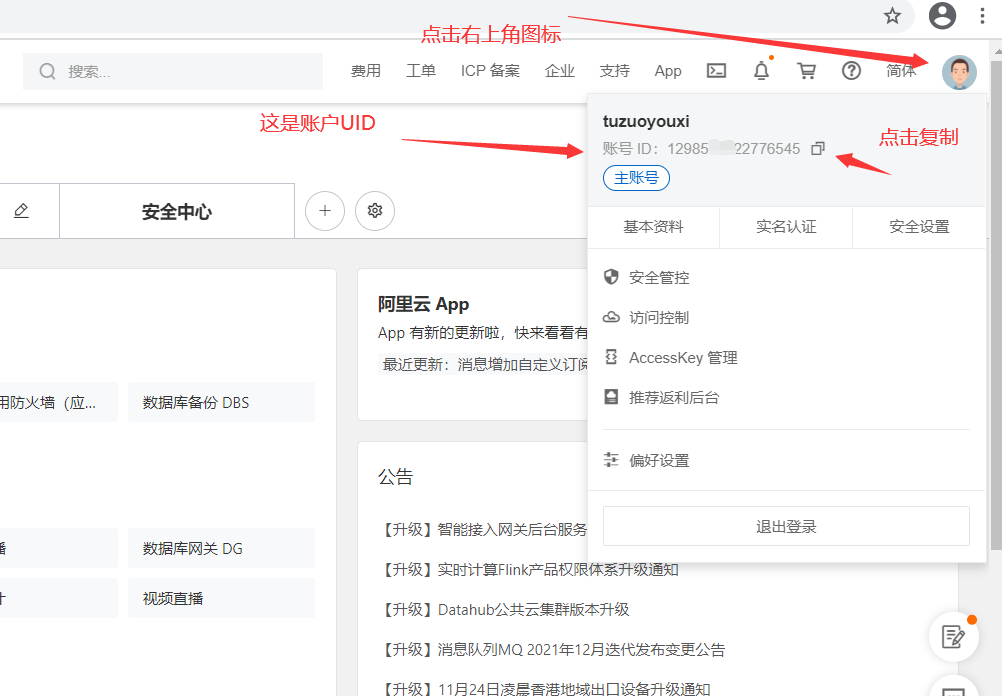
Task: Click the page vertical scrollbar
Action: [x=996, y=307]
